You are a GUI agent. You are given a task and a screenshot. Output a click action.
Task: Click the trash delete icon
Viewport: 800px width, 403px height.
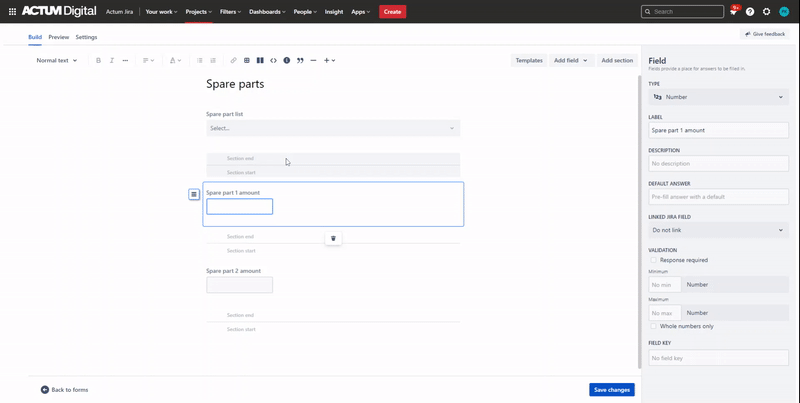[333, 238]
